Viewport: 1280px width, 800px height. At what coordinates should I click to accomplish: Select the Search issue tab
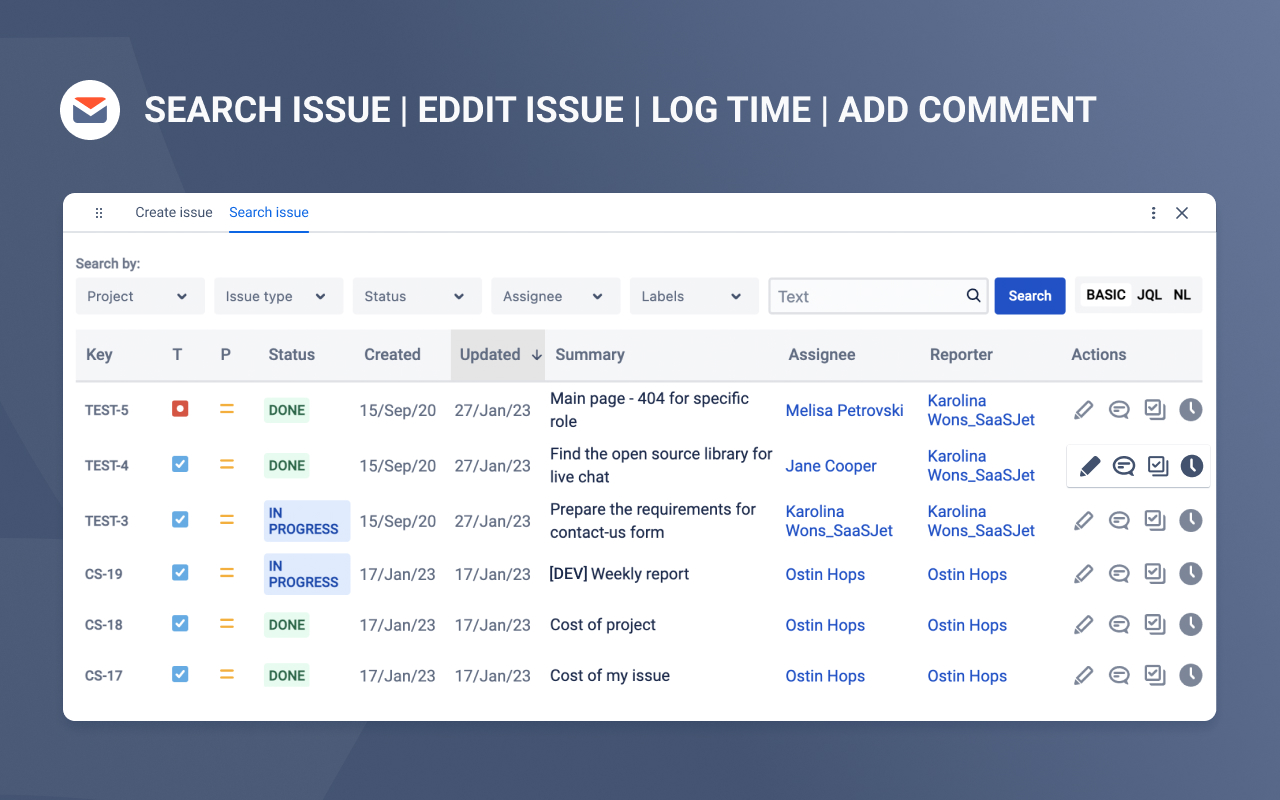pos(268,212)
